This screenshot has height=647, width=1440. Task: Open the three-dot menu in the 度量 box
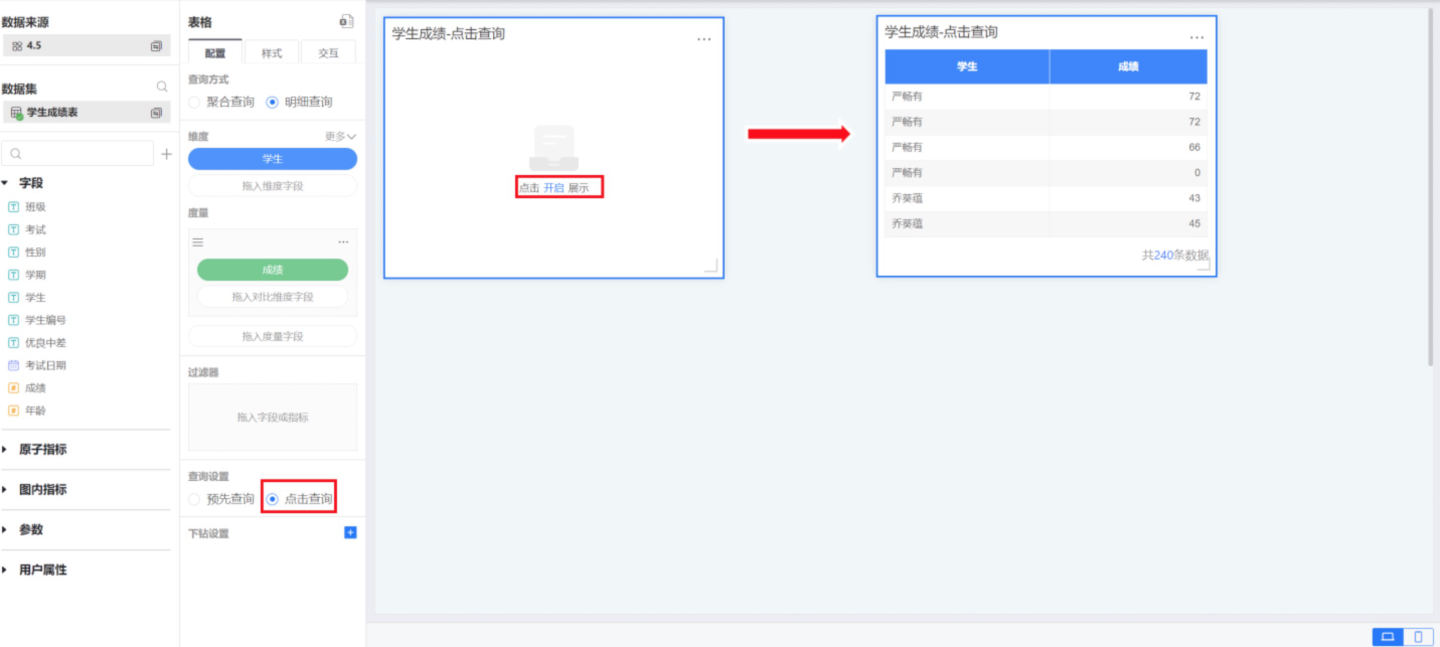coord(343,242)
